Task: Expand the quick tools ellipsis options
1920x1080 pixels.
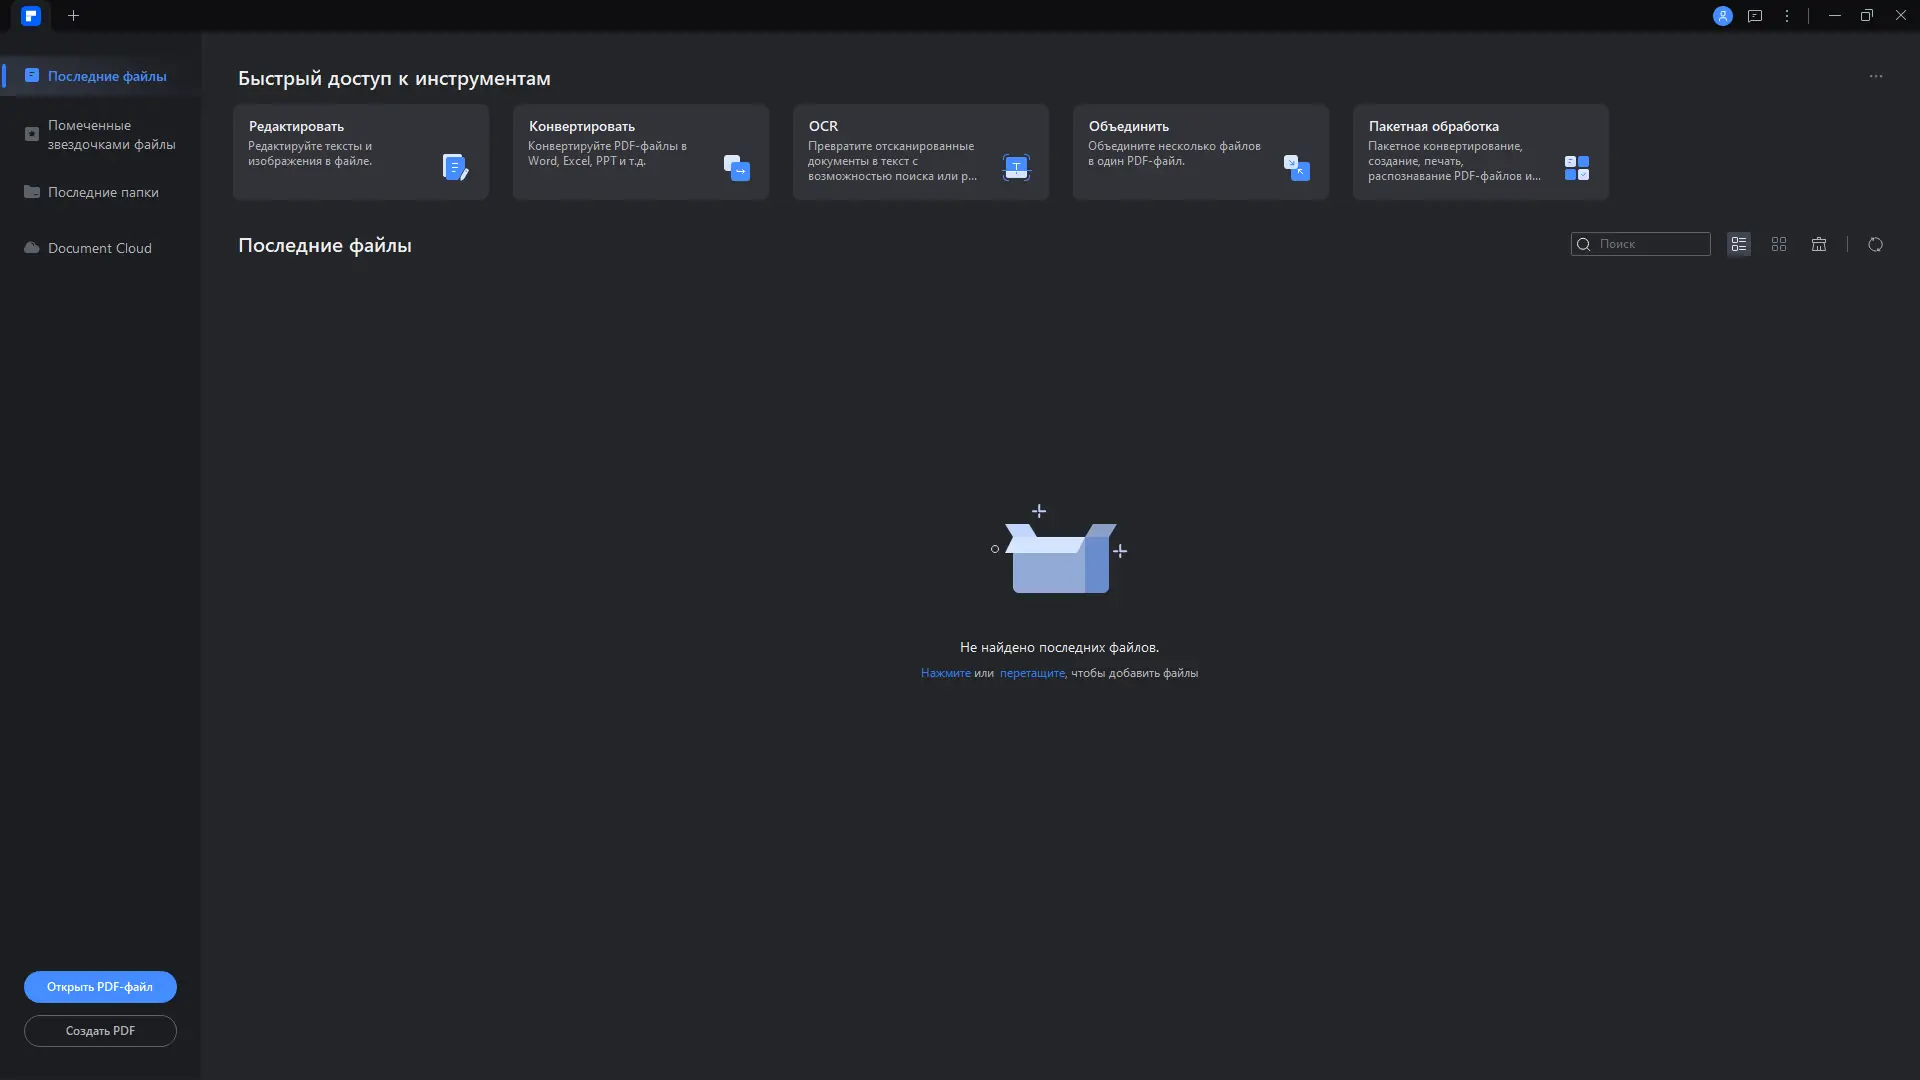Action: click(1876, 76)
